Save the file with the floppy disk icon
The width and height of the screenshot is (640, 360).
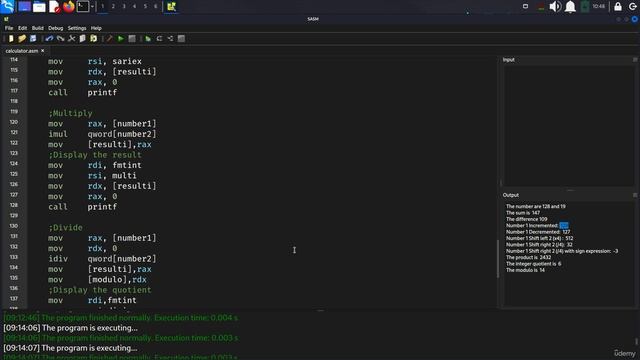pos(33,38)
